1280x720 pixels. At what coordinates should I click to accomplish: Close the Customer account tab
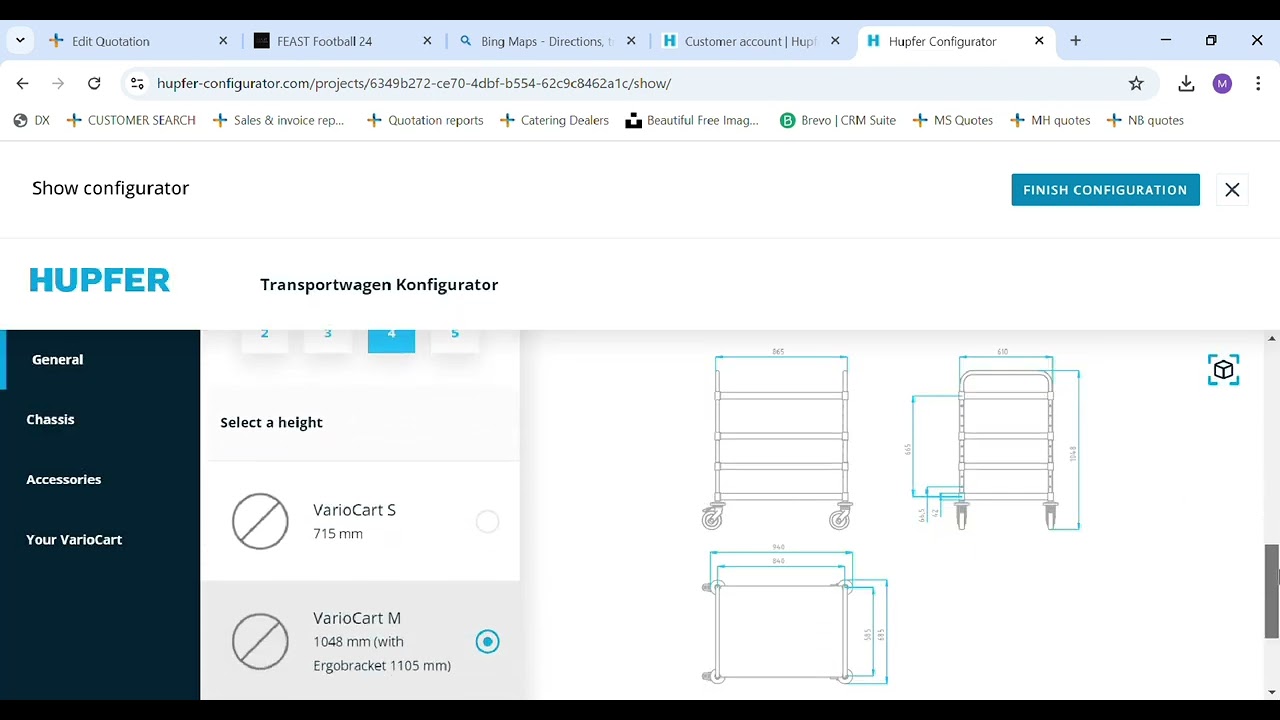coord(835,41)
